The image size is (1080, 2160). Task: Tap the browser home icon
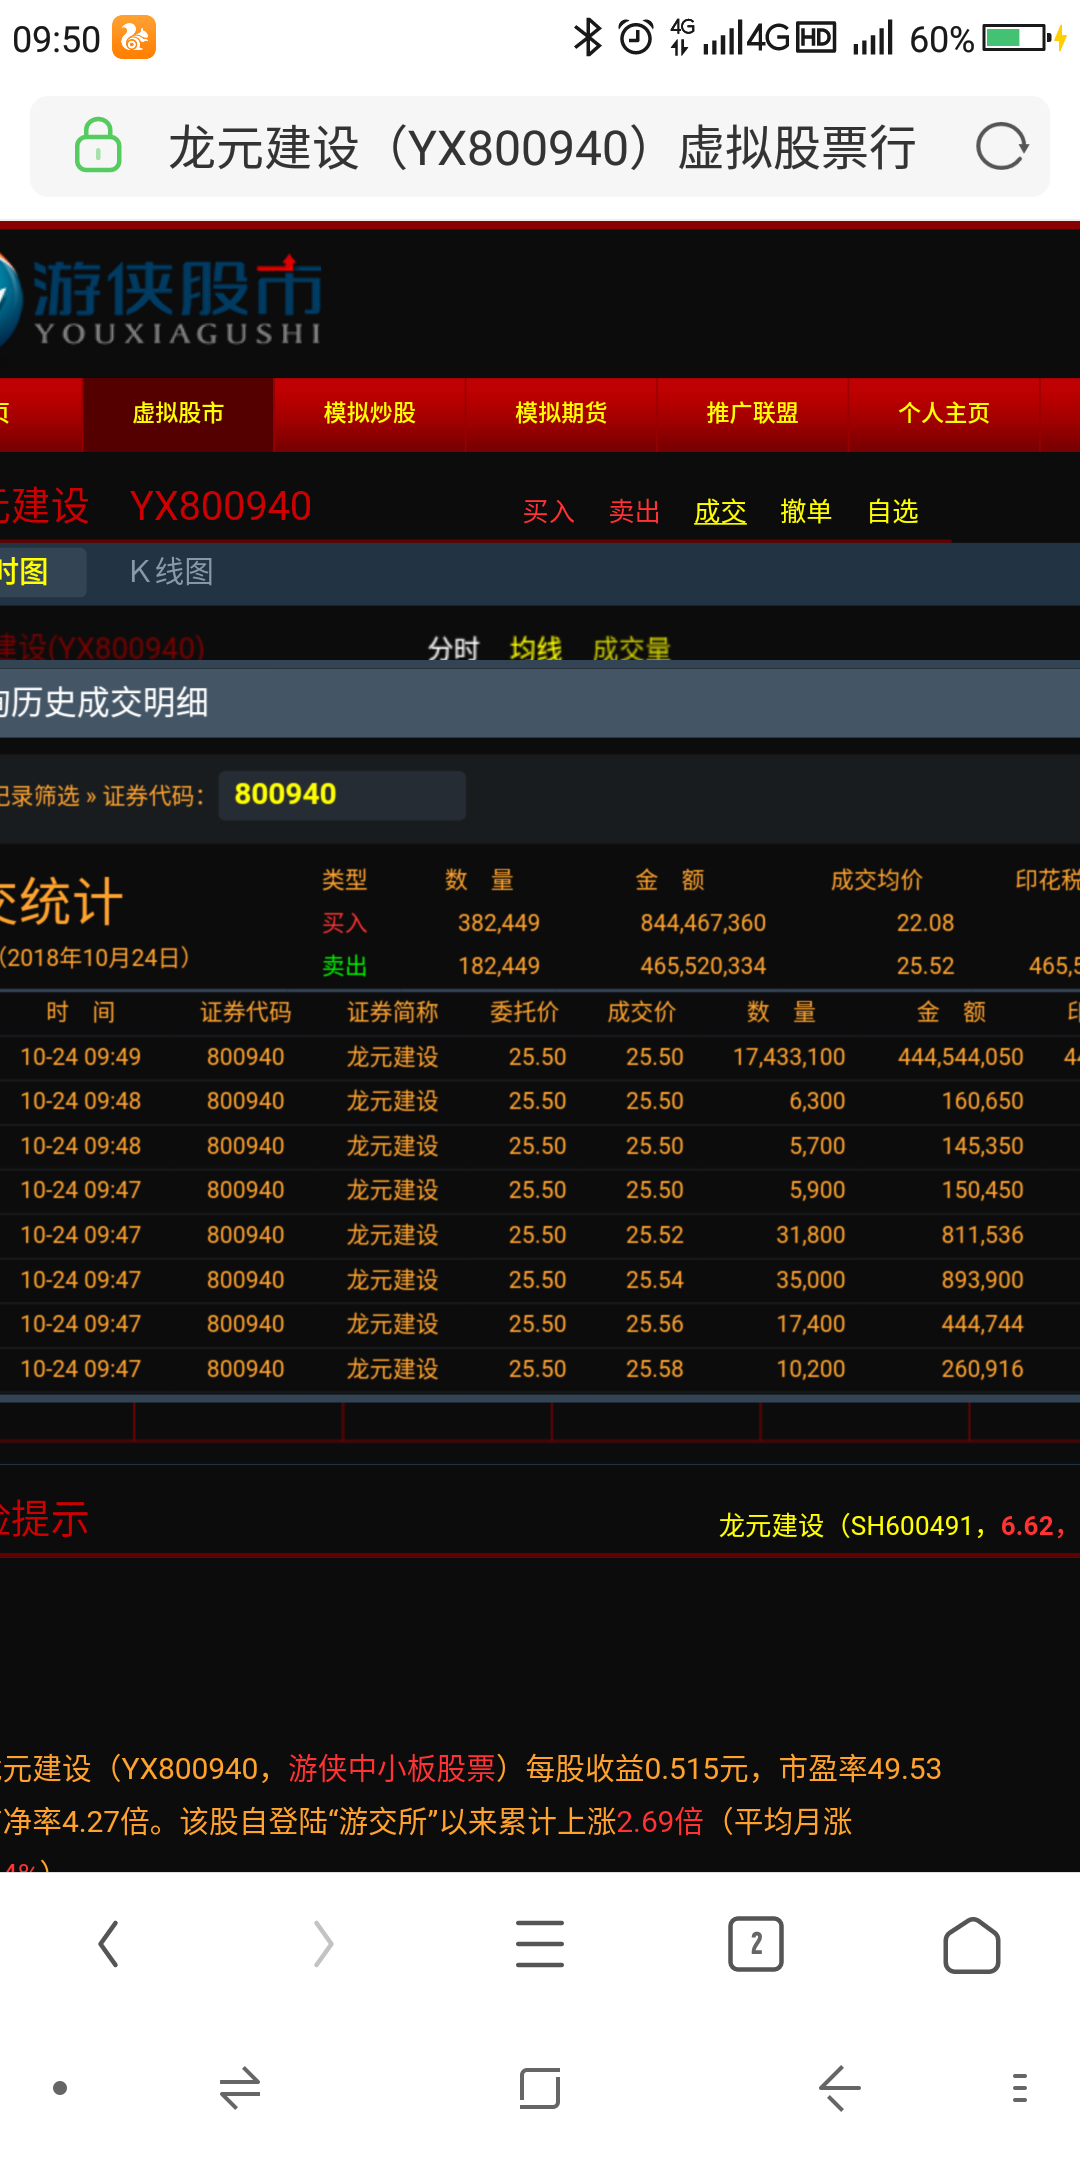pos(971,1945)
